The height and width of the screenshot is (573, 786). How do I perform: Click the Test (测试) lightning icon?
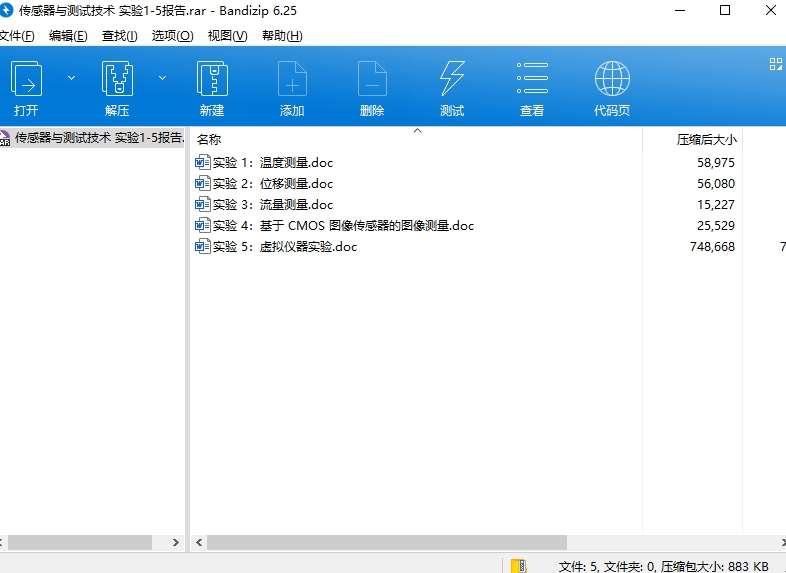point(452,78)
